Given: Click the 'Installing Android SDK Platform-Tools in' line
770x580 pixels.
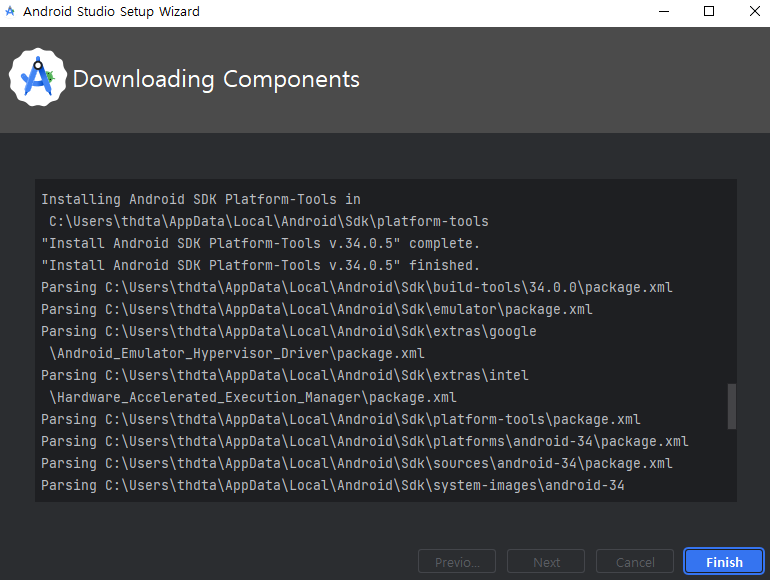Looking at the screenshot, I should tap(201, 199).
